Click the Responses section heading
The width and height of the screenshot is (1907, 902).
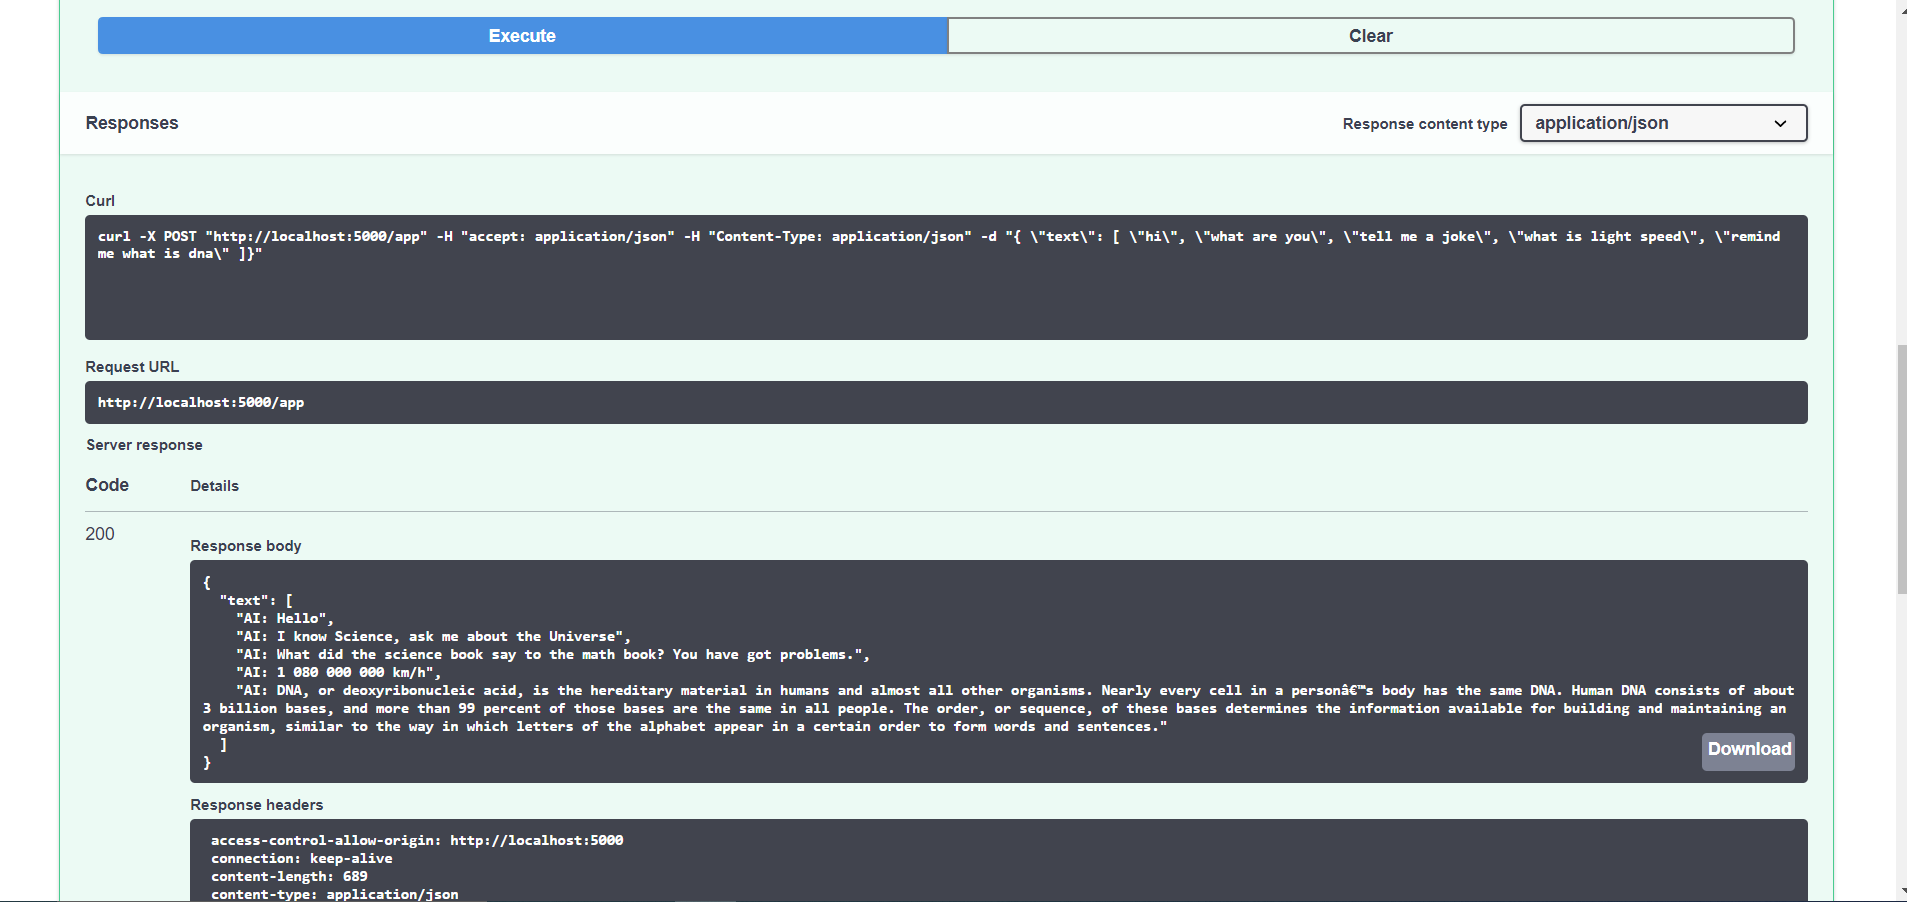click(x=131, y=122)
